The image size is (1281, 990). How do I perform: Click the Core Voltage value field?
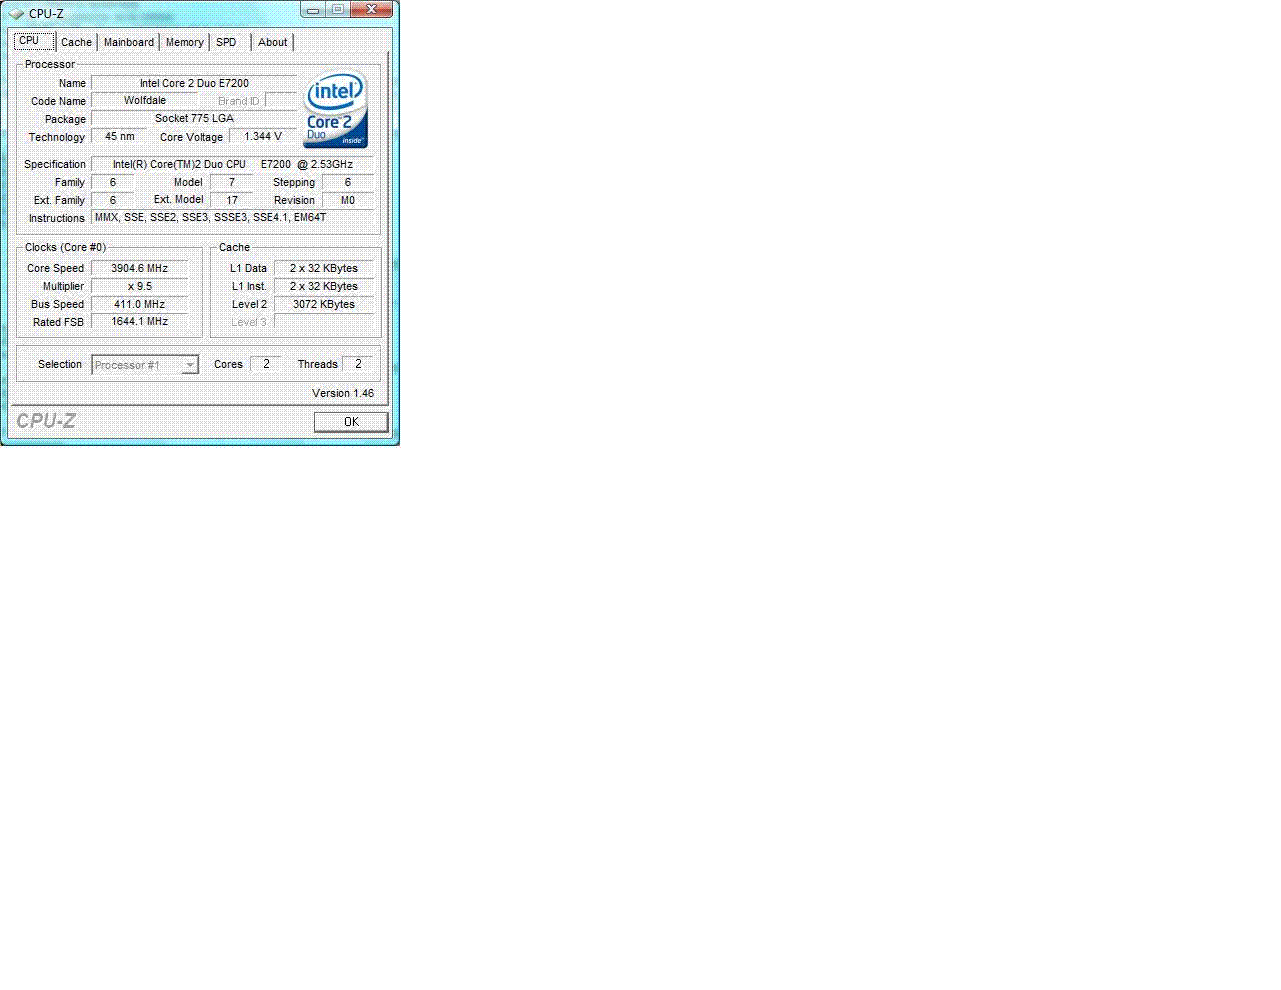pyautogui.click(x=263, y=136)
